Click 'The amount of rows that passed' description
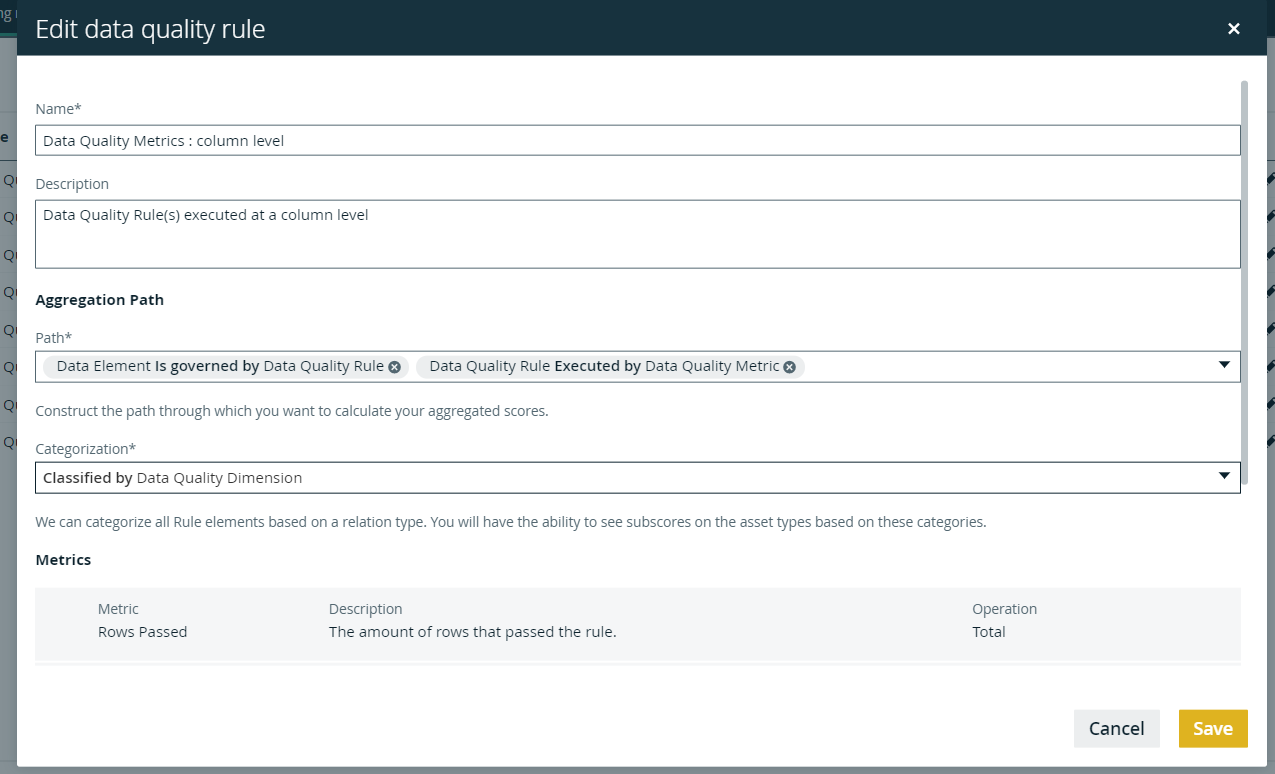The height and width of the screenshot is (774, 1275). pos(472,632)
